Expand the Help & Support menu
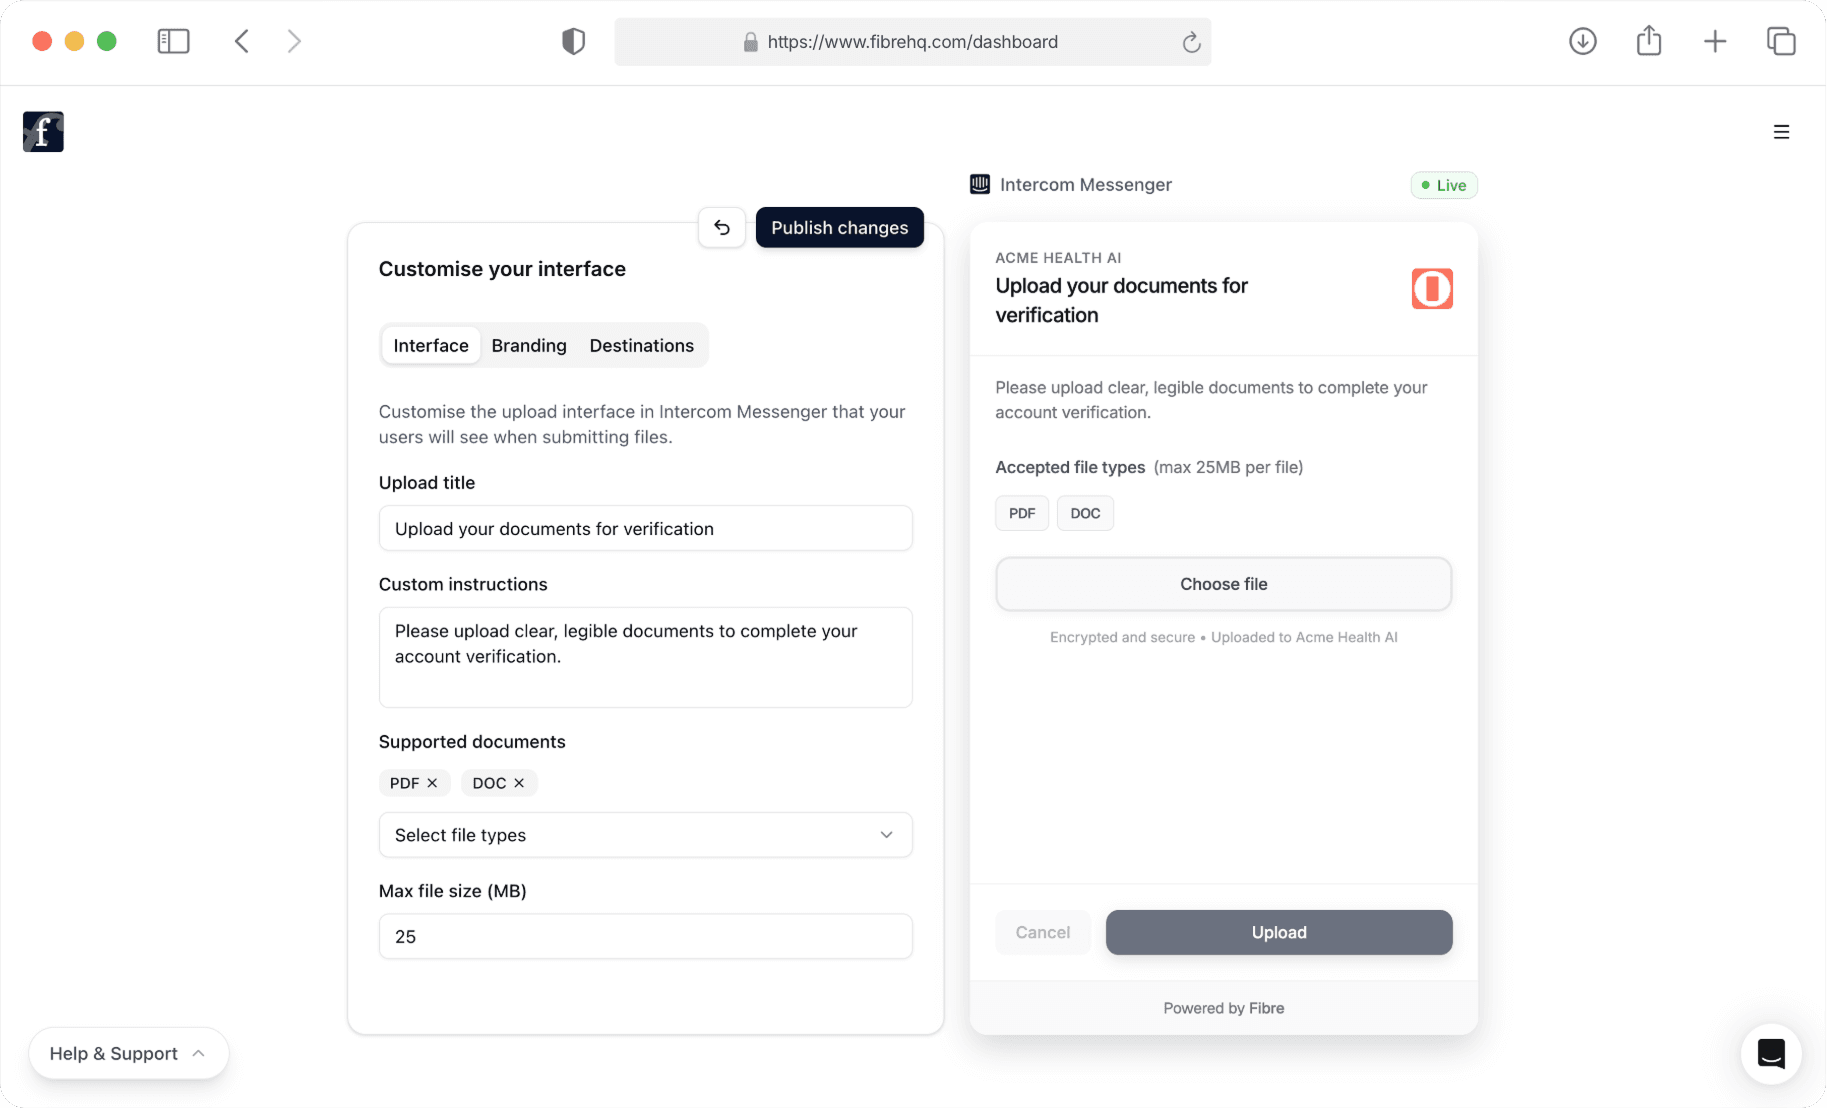Viewport: 1827px width, 1108px height. [128, 1053]
